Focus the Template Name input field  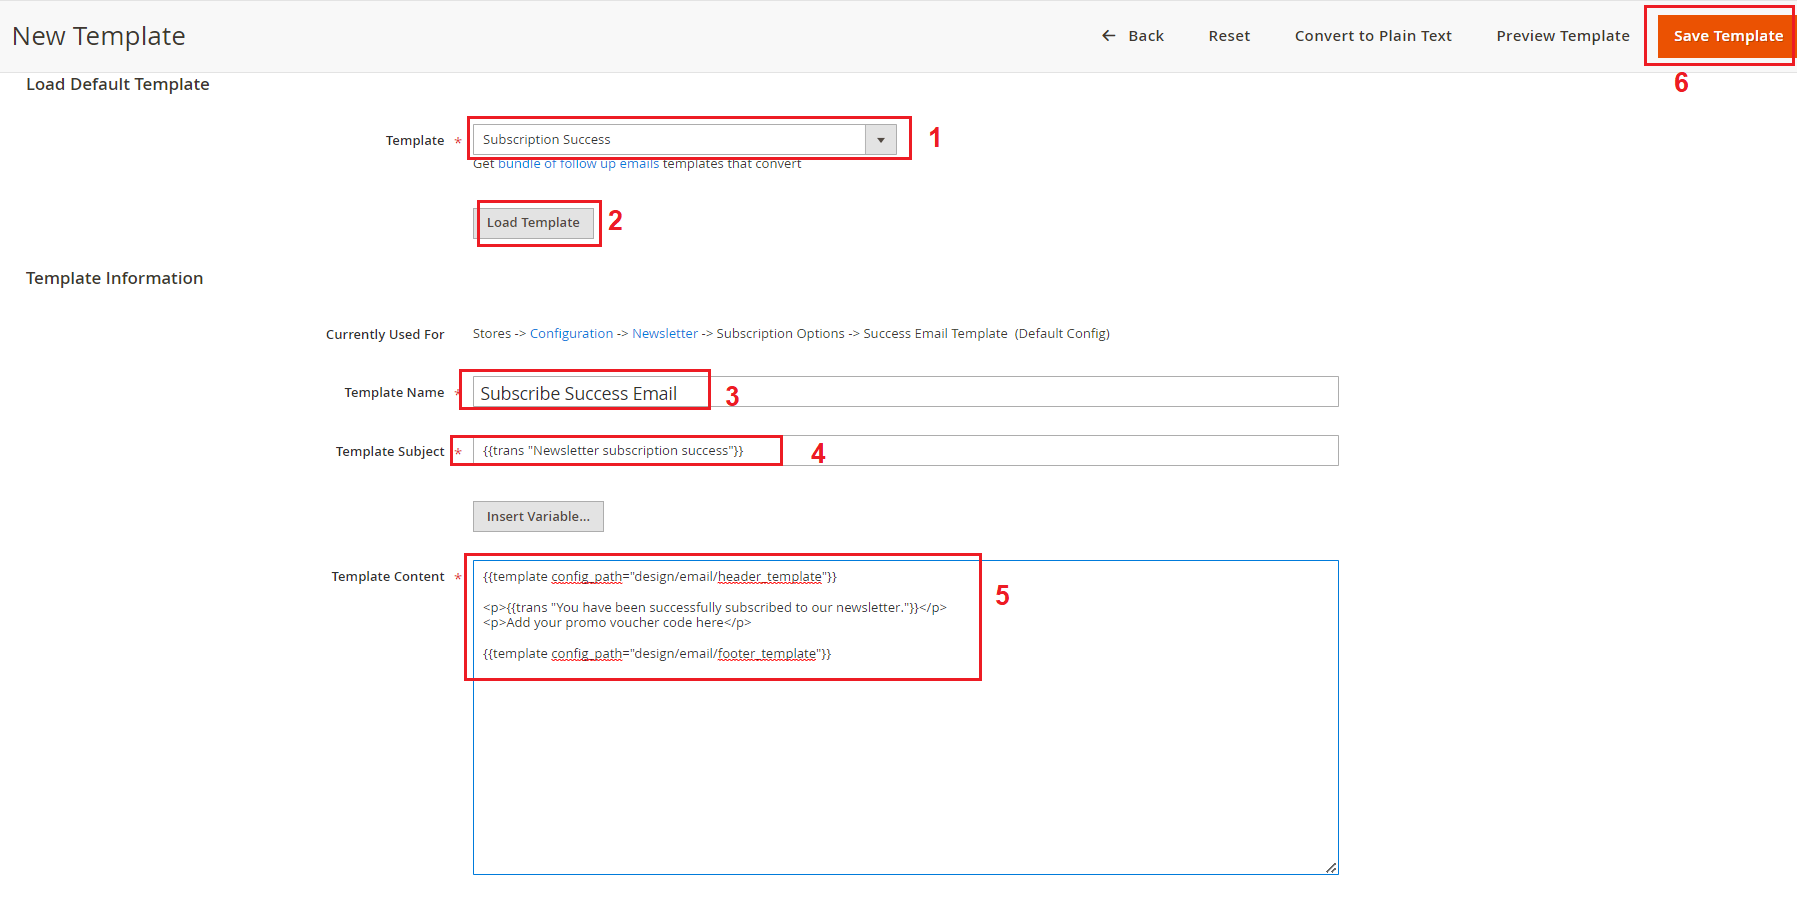[x=905, y=392]
